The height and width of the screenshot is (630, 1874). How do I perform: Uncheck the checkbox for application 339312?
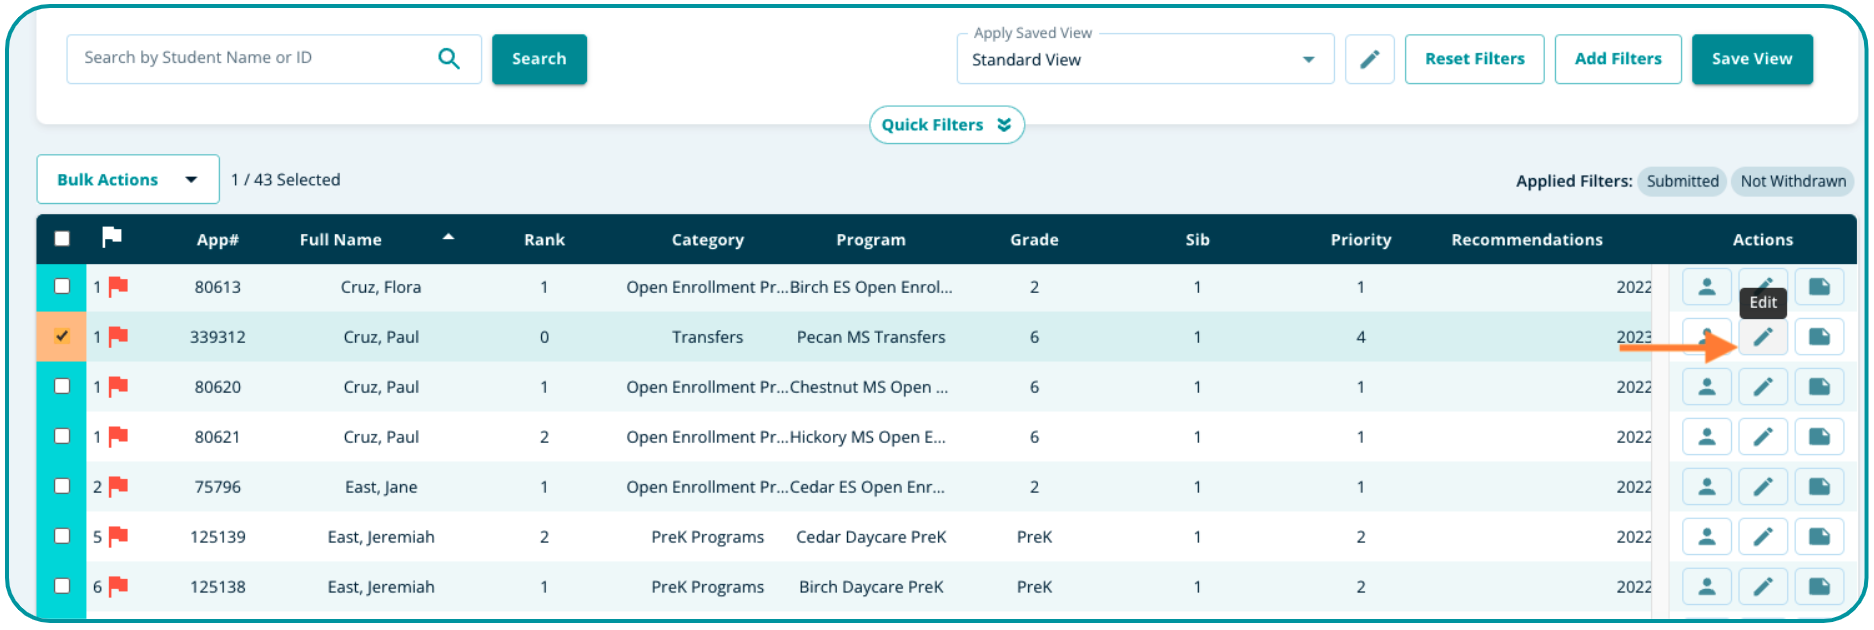(x=62, y=337)
